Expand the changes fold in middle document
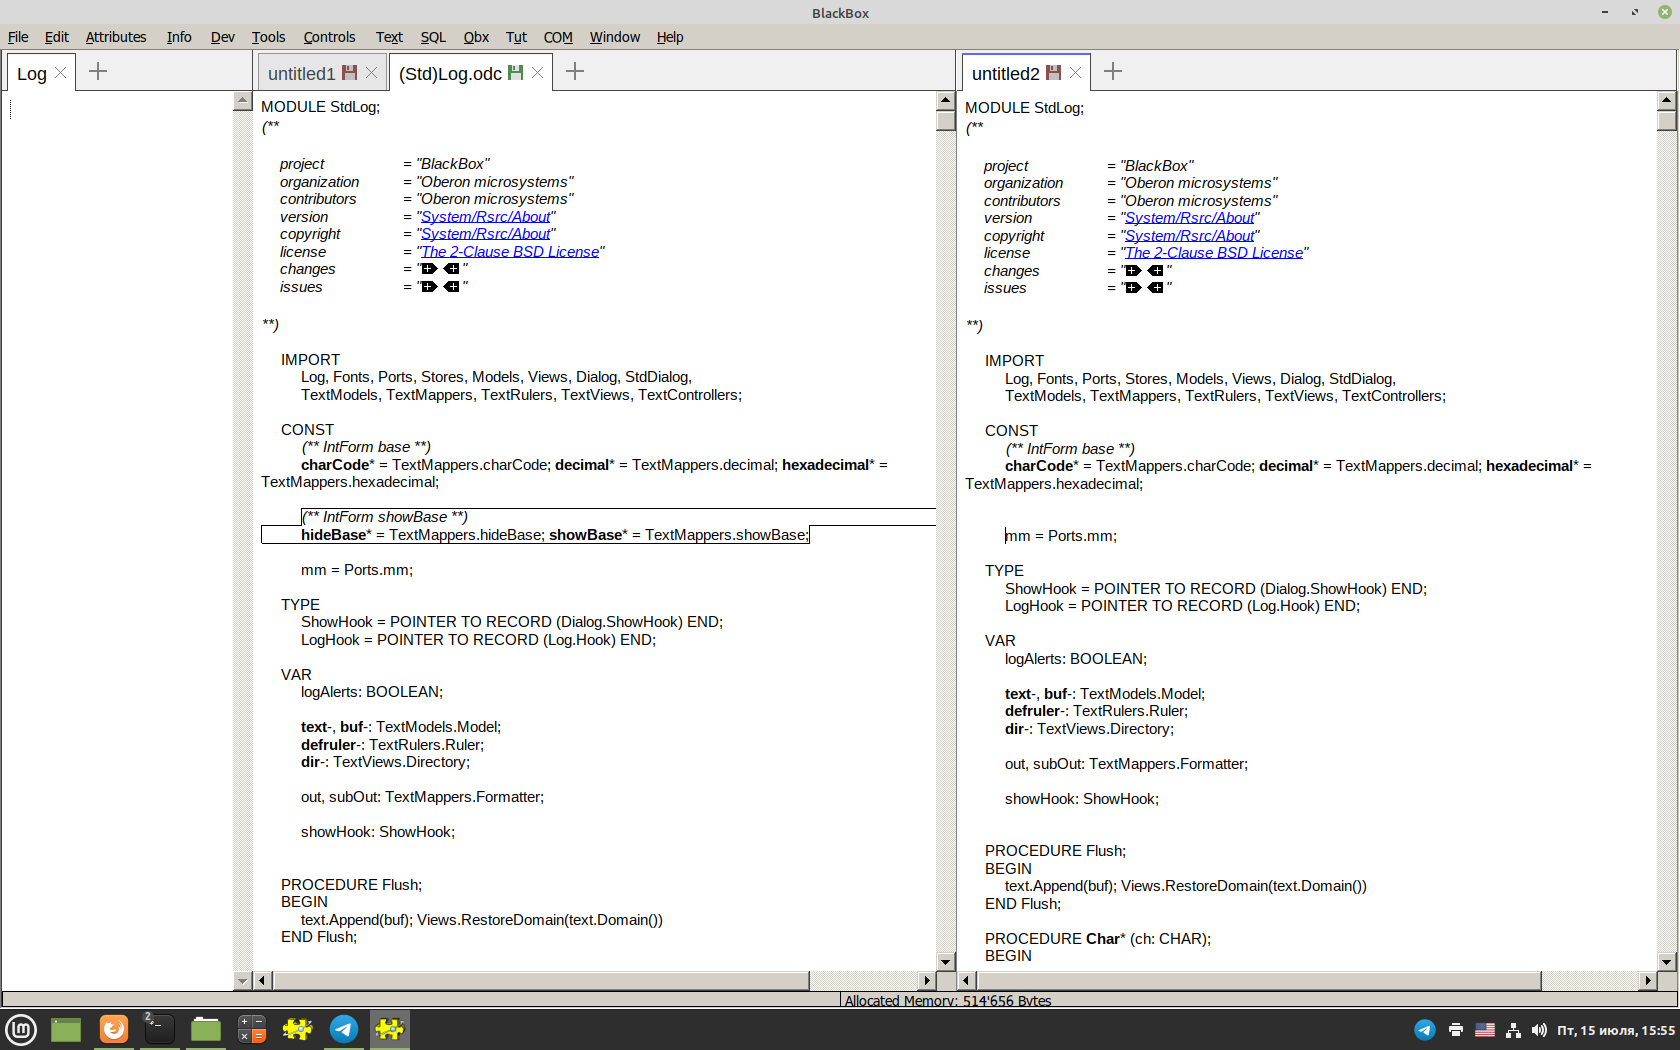Image resolution: width=1680 pixels, height=1050 pixels. [429, 269]
